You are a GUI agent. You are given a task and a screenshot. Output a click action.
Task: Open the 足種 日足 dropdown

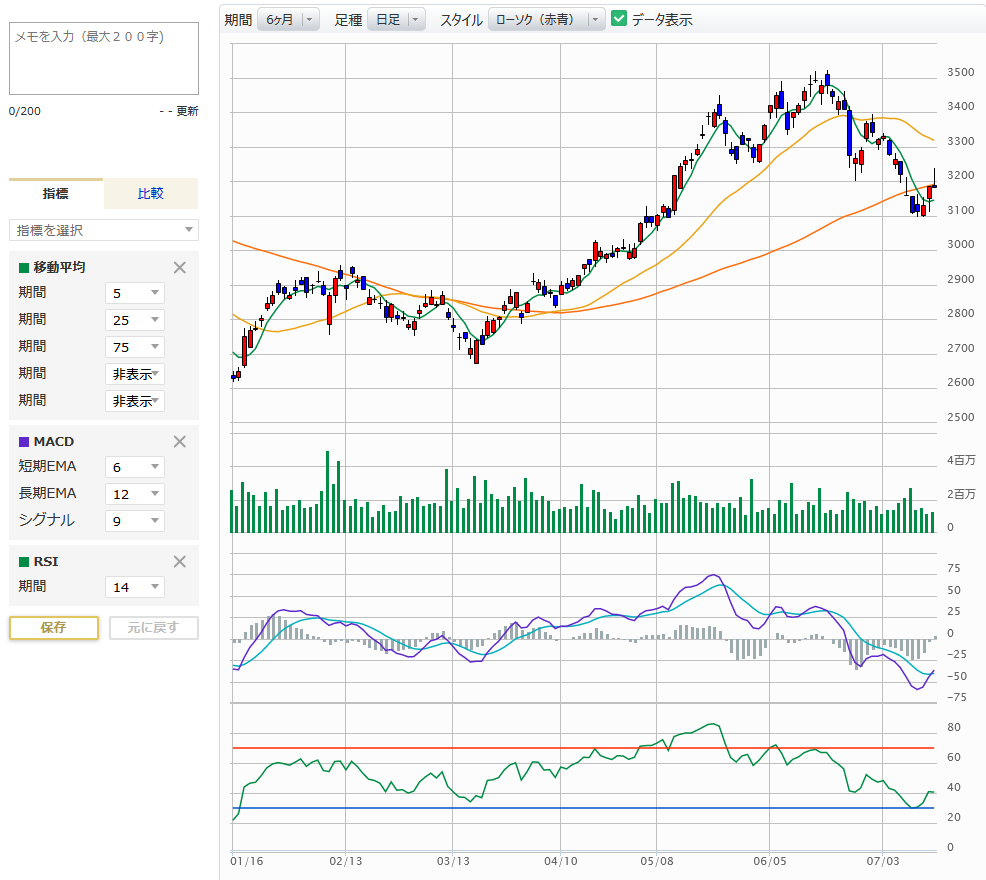coord(396,19)
